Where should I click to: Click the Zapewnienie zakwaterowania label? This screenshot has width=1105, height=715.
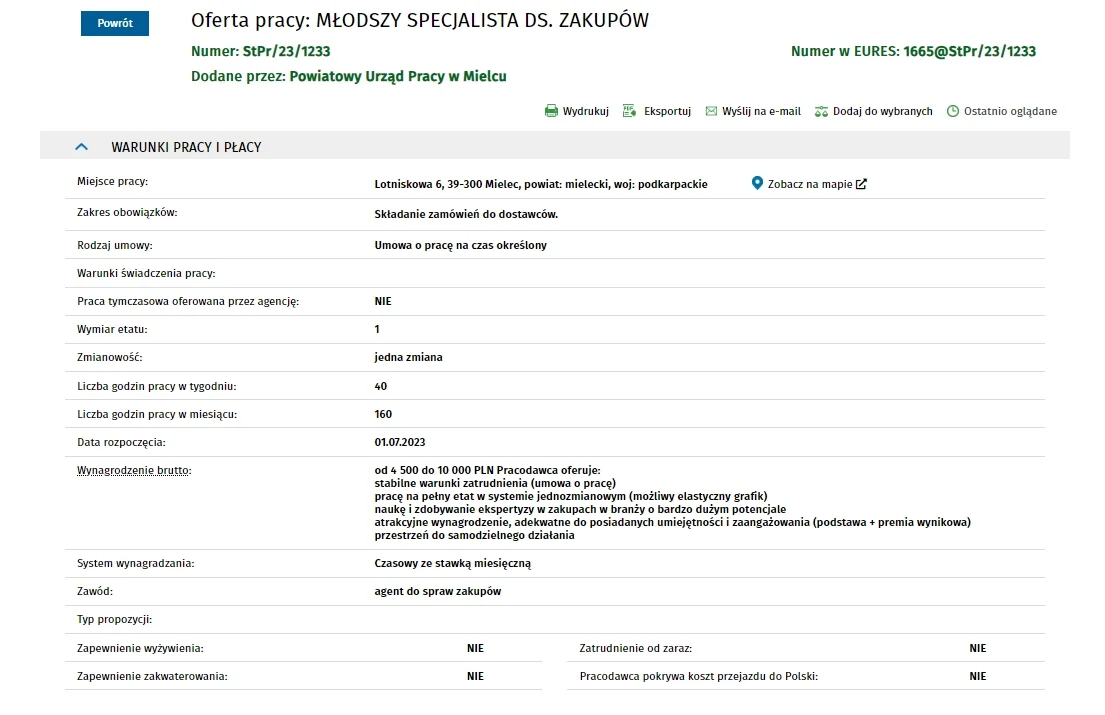(152, 676)
